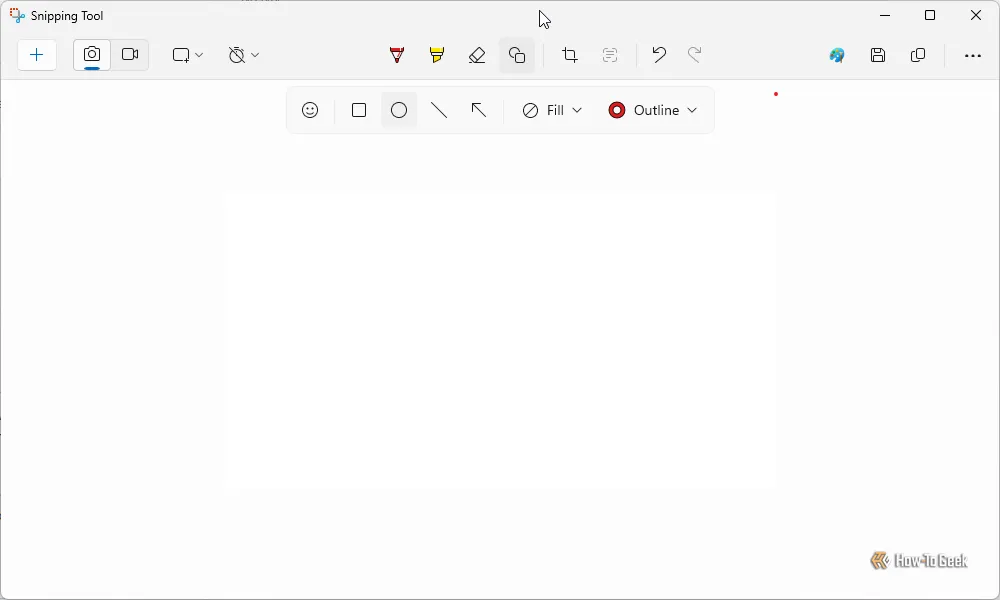Select the ellipse shape
Screen dimensions: 1000x600
point(398,110)
